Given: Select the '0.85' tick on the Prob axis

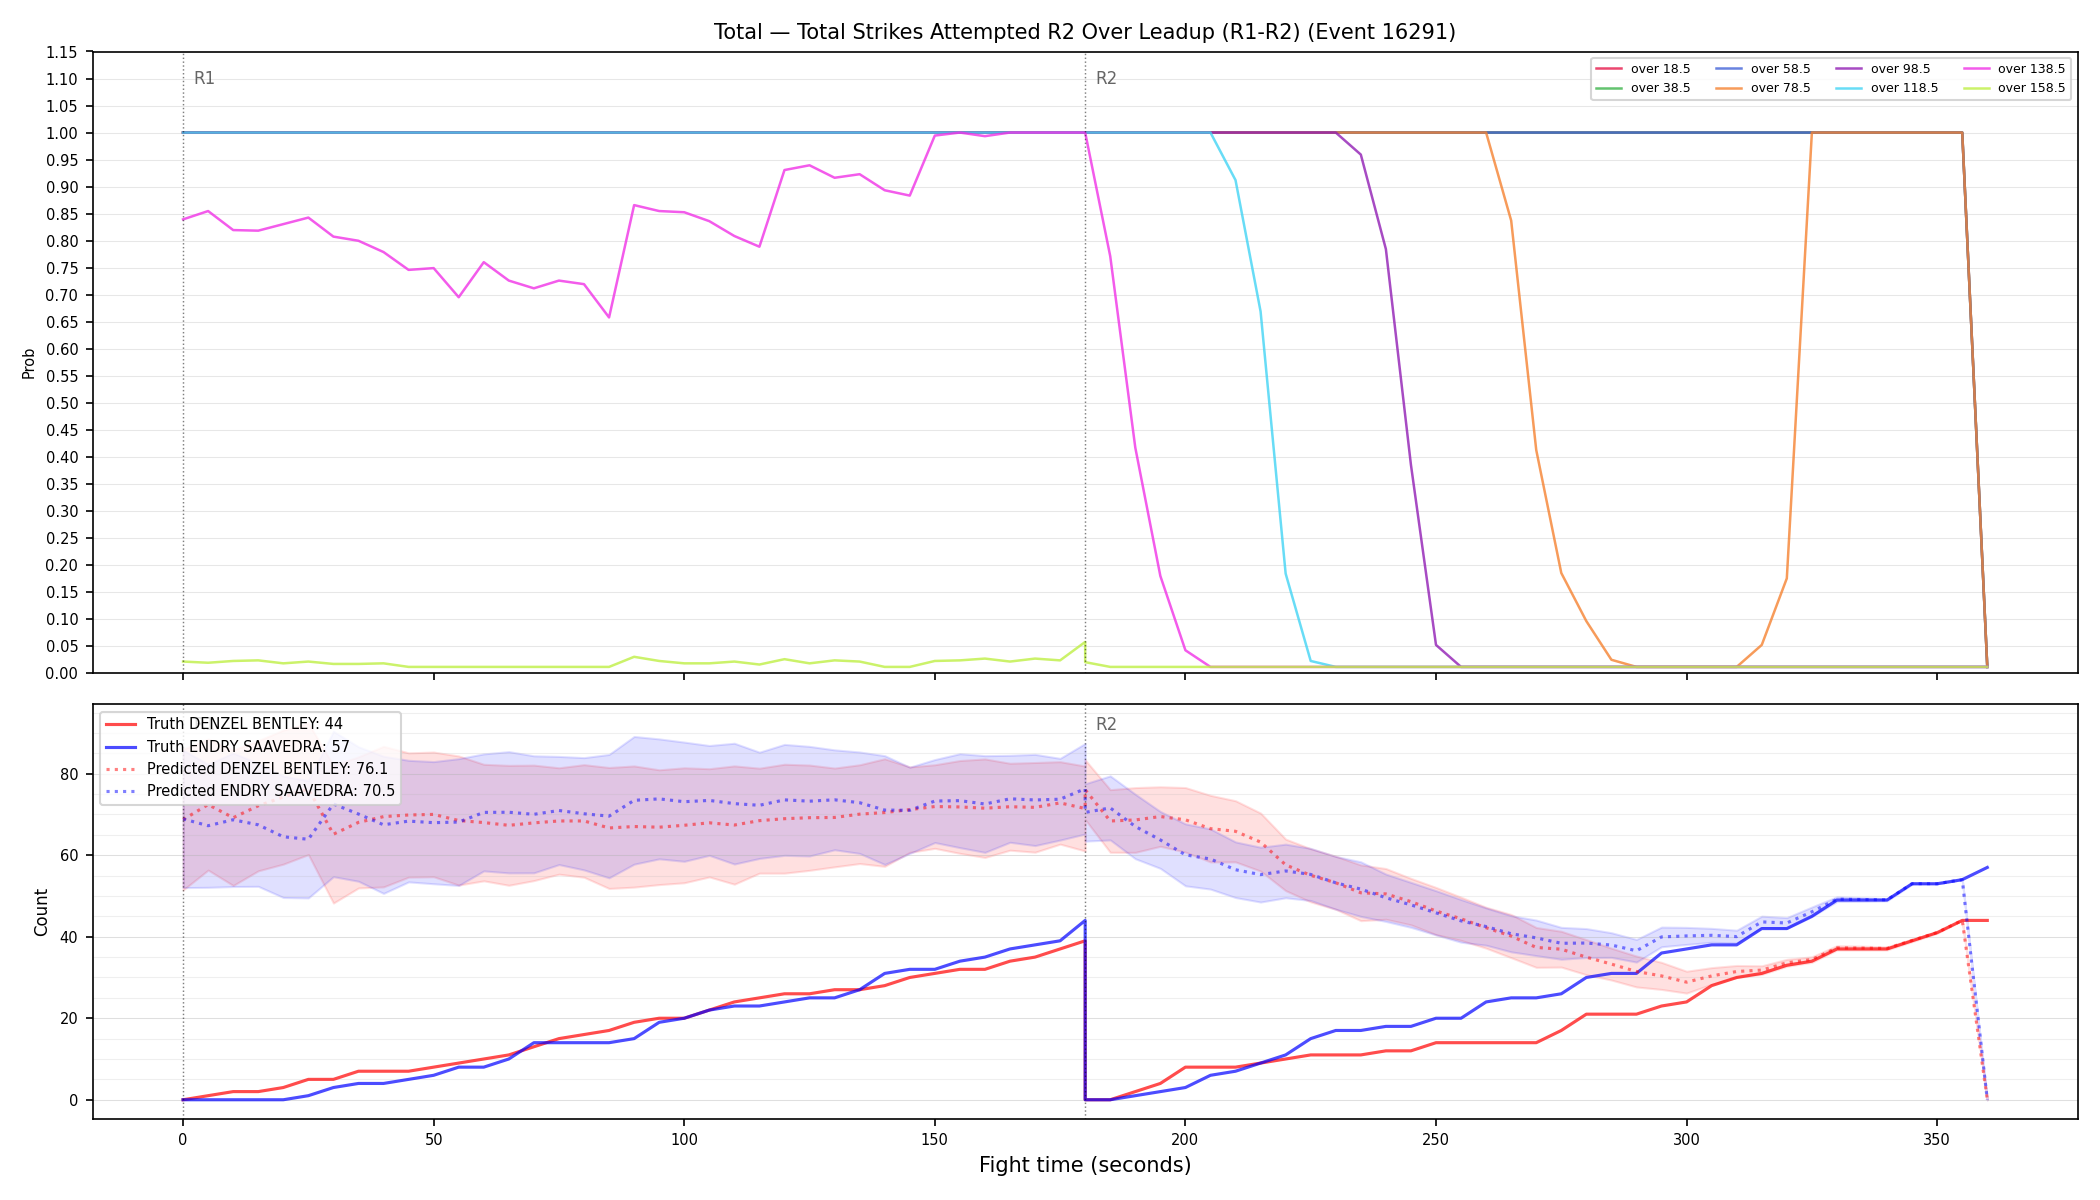Looking at the screenshot, I should [62, 214].
